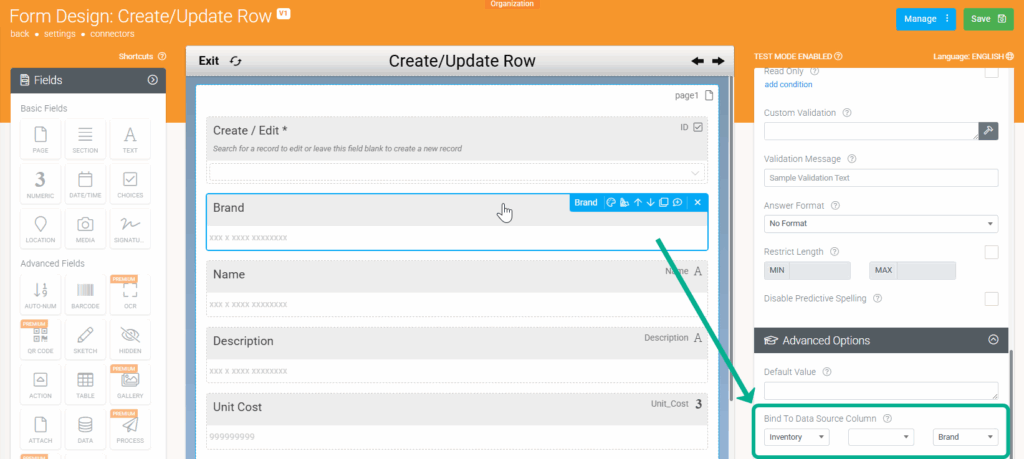Click the MIN length input
The width and height of the screenshot is (1024, 459).
(820, 270)
